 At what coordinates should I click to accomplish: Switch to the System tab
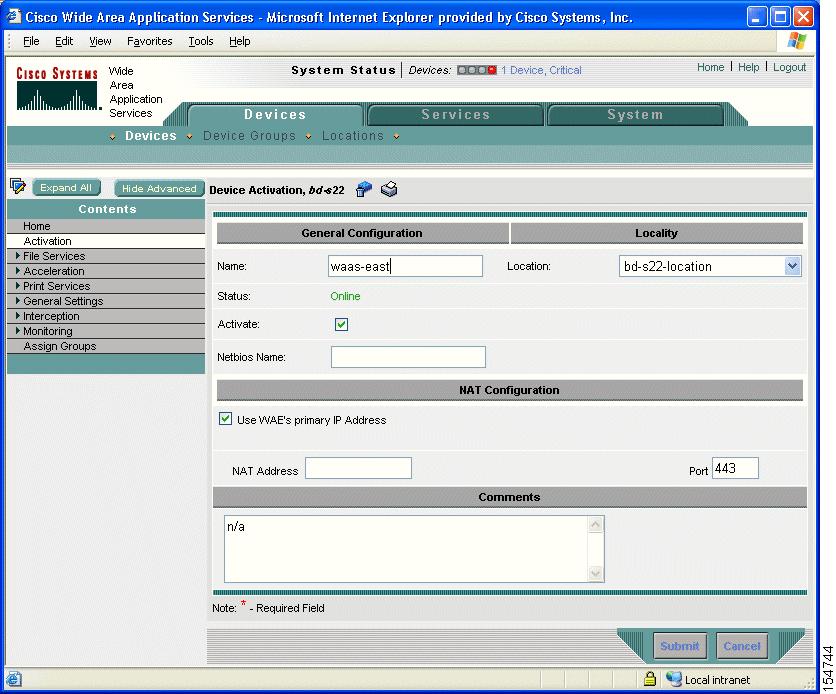(x=635, y=115)
